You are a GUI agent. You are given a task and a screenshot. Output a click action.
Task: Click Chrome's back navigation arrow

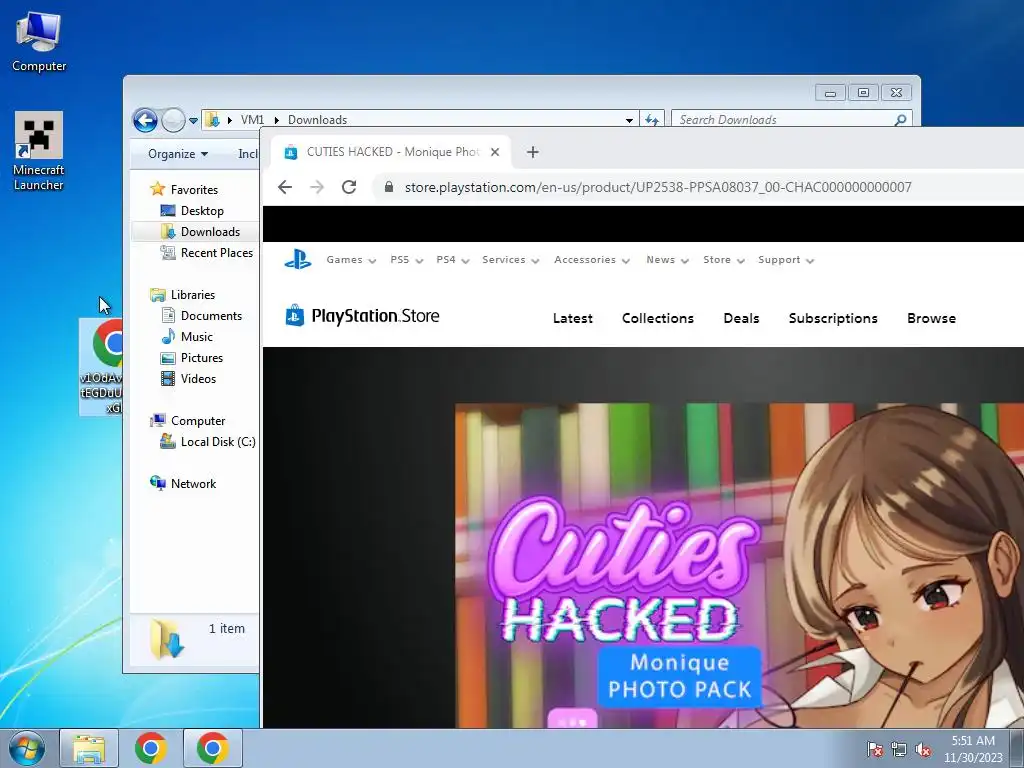tap(285, 187)
